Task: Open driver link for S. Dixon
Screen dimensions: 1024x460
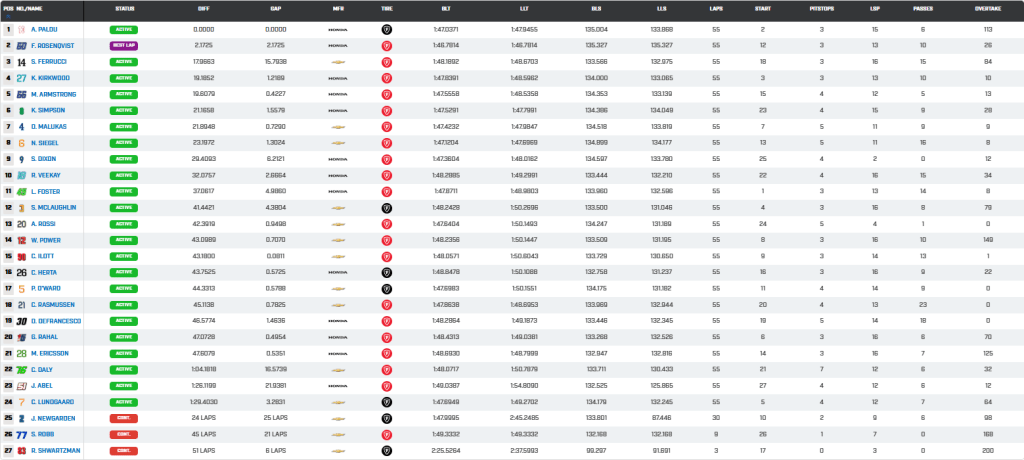Action: coord(44,159)
